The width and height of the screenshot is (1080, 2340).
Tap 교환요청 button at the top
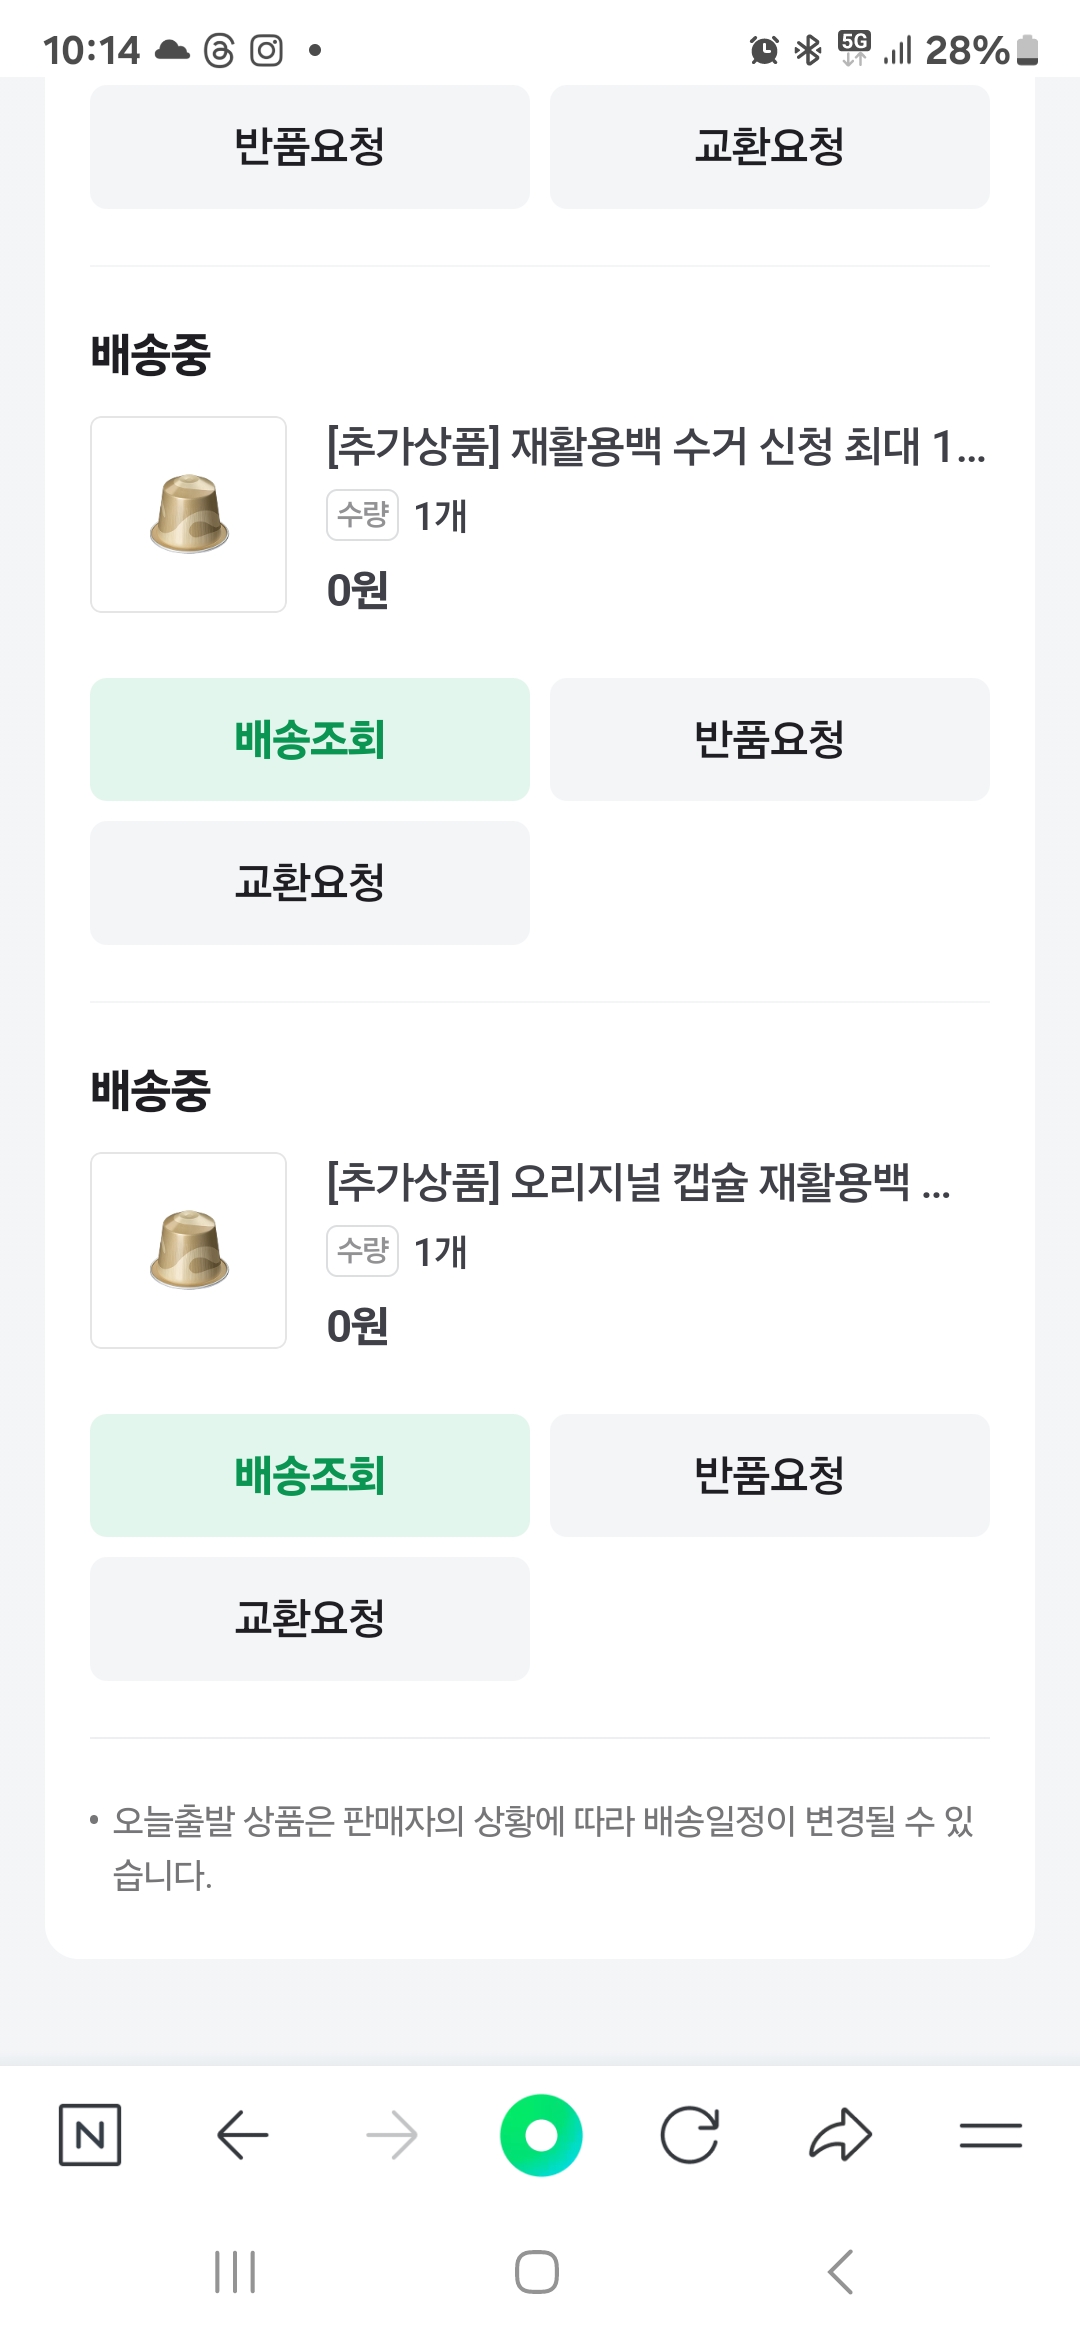[x=770, y=146]
